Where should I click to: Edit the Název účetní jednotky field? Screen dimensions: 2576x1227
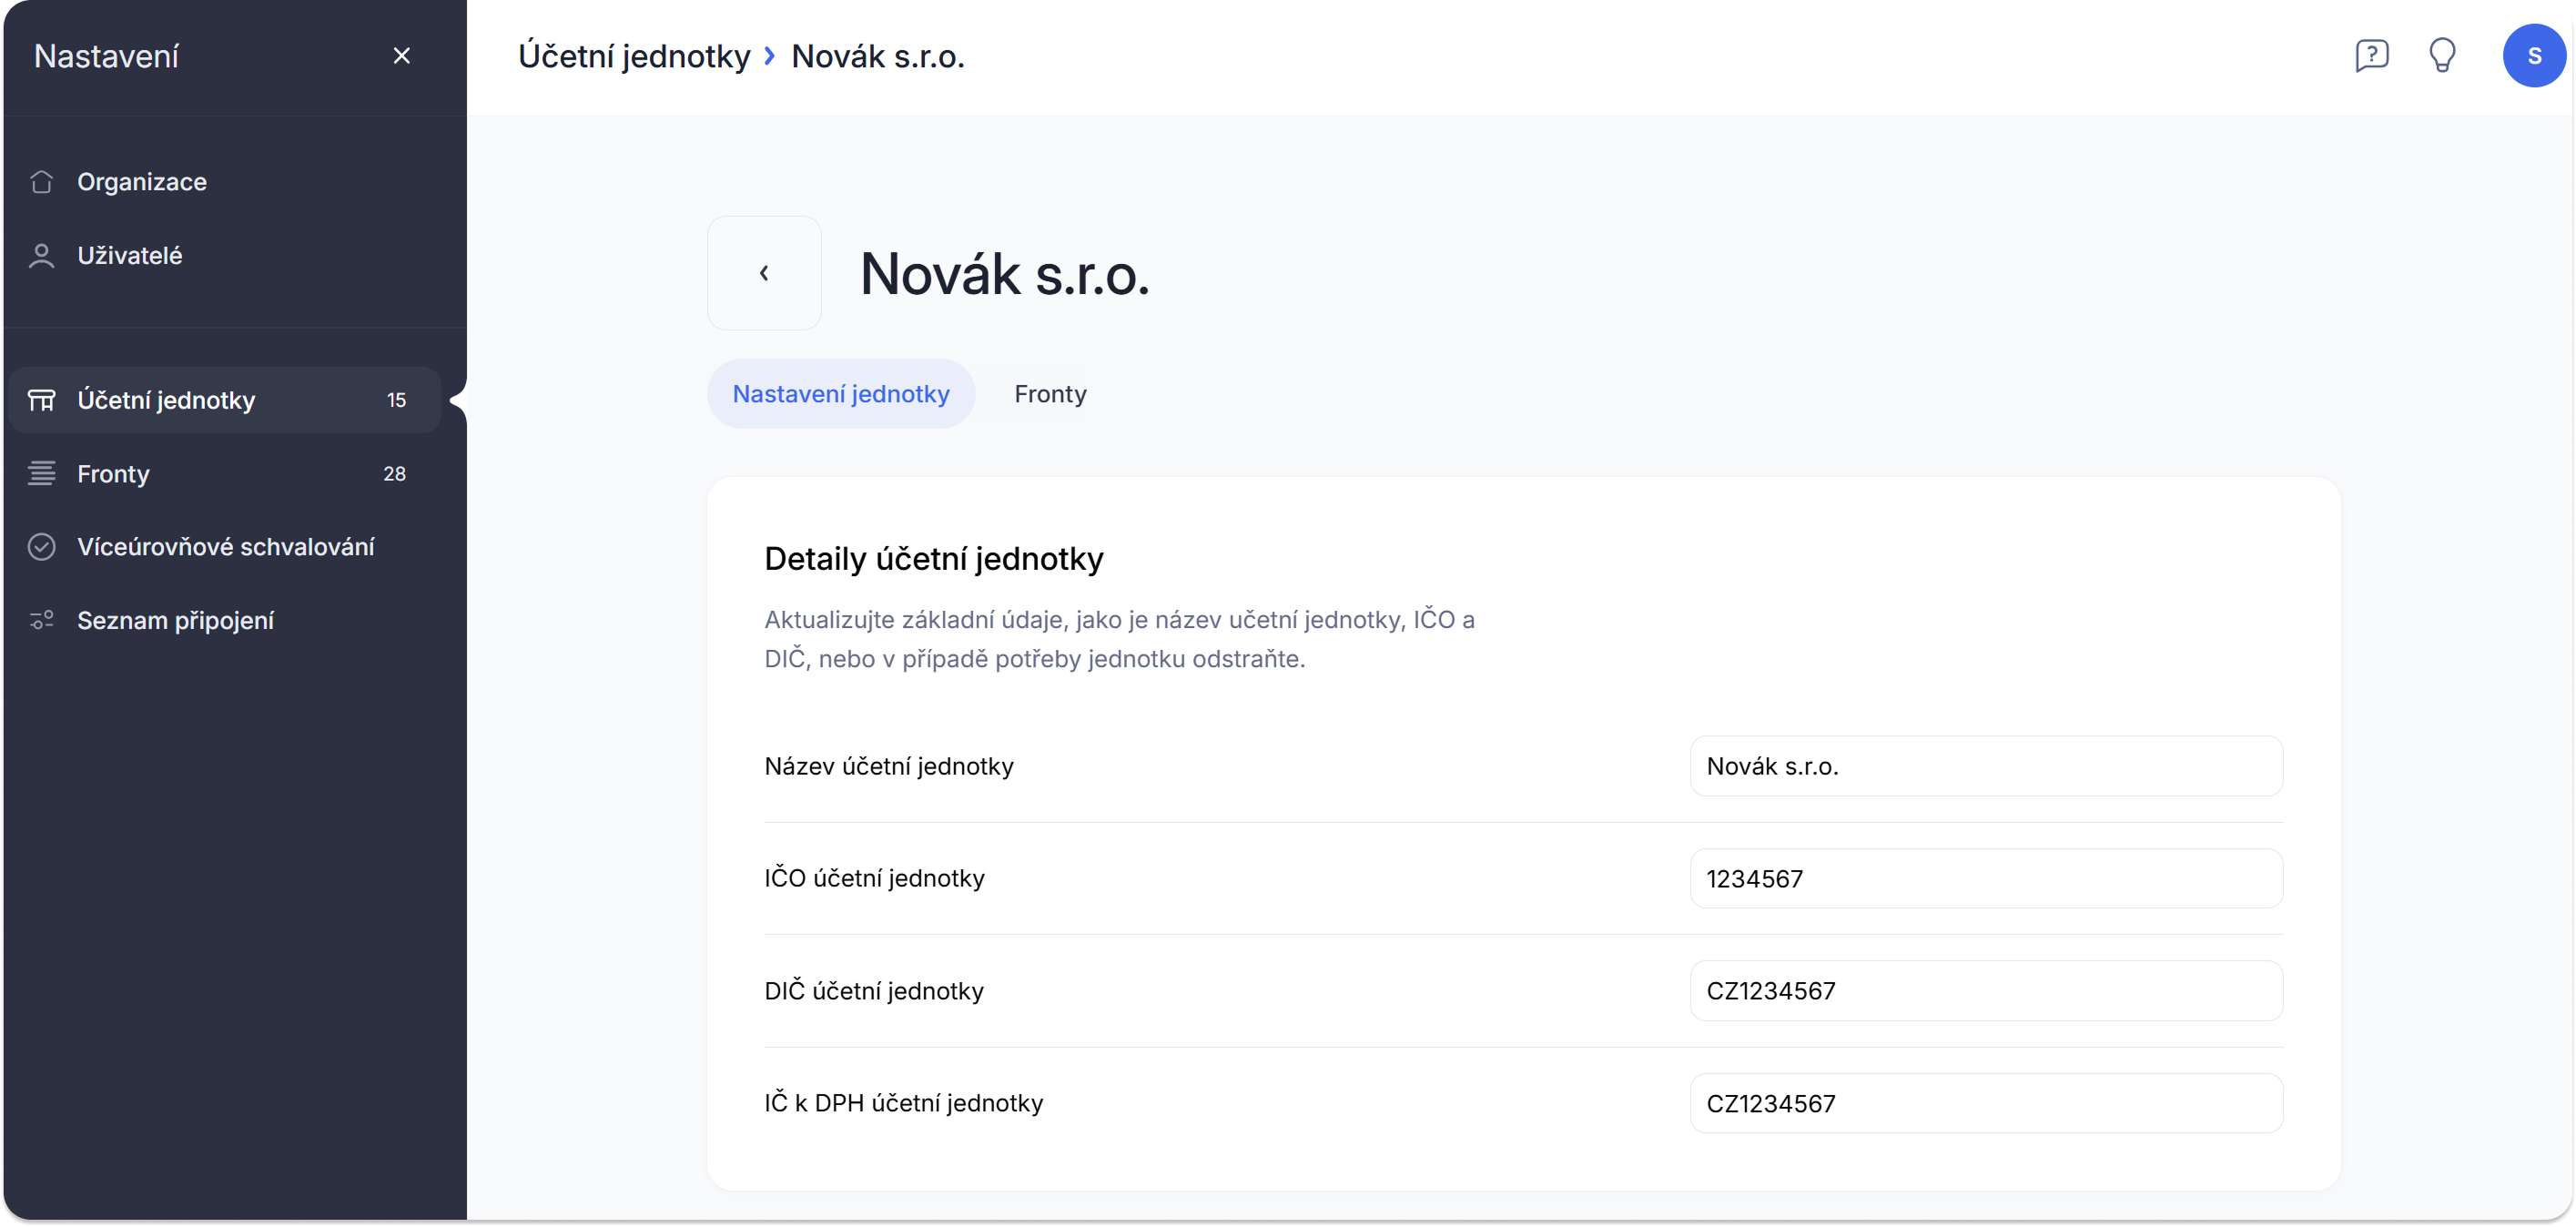point(1985,766)
